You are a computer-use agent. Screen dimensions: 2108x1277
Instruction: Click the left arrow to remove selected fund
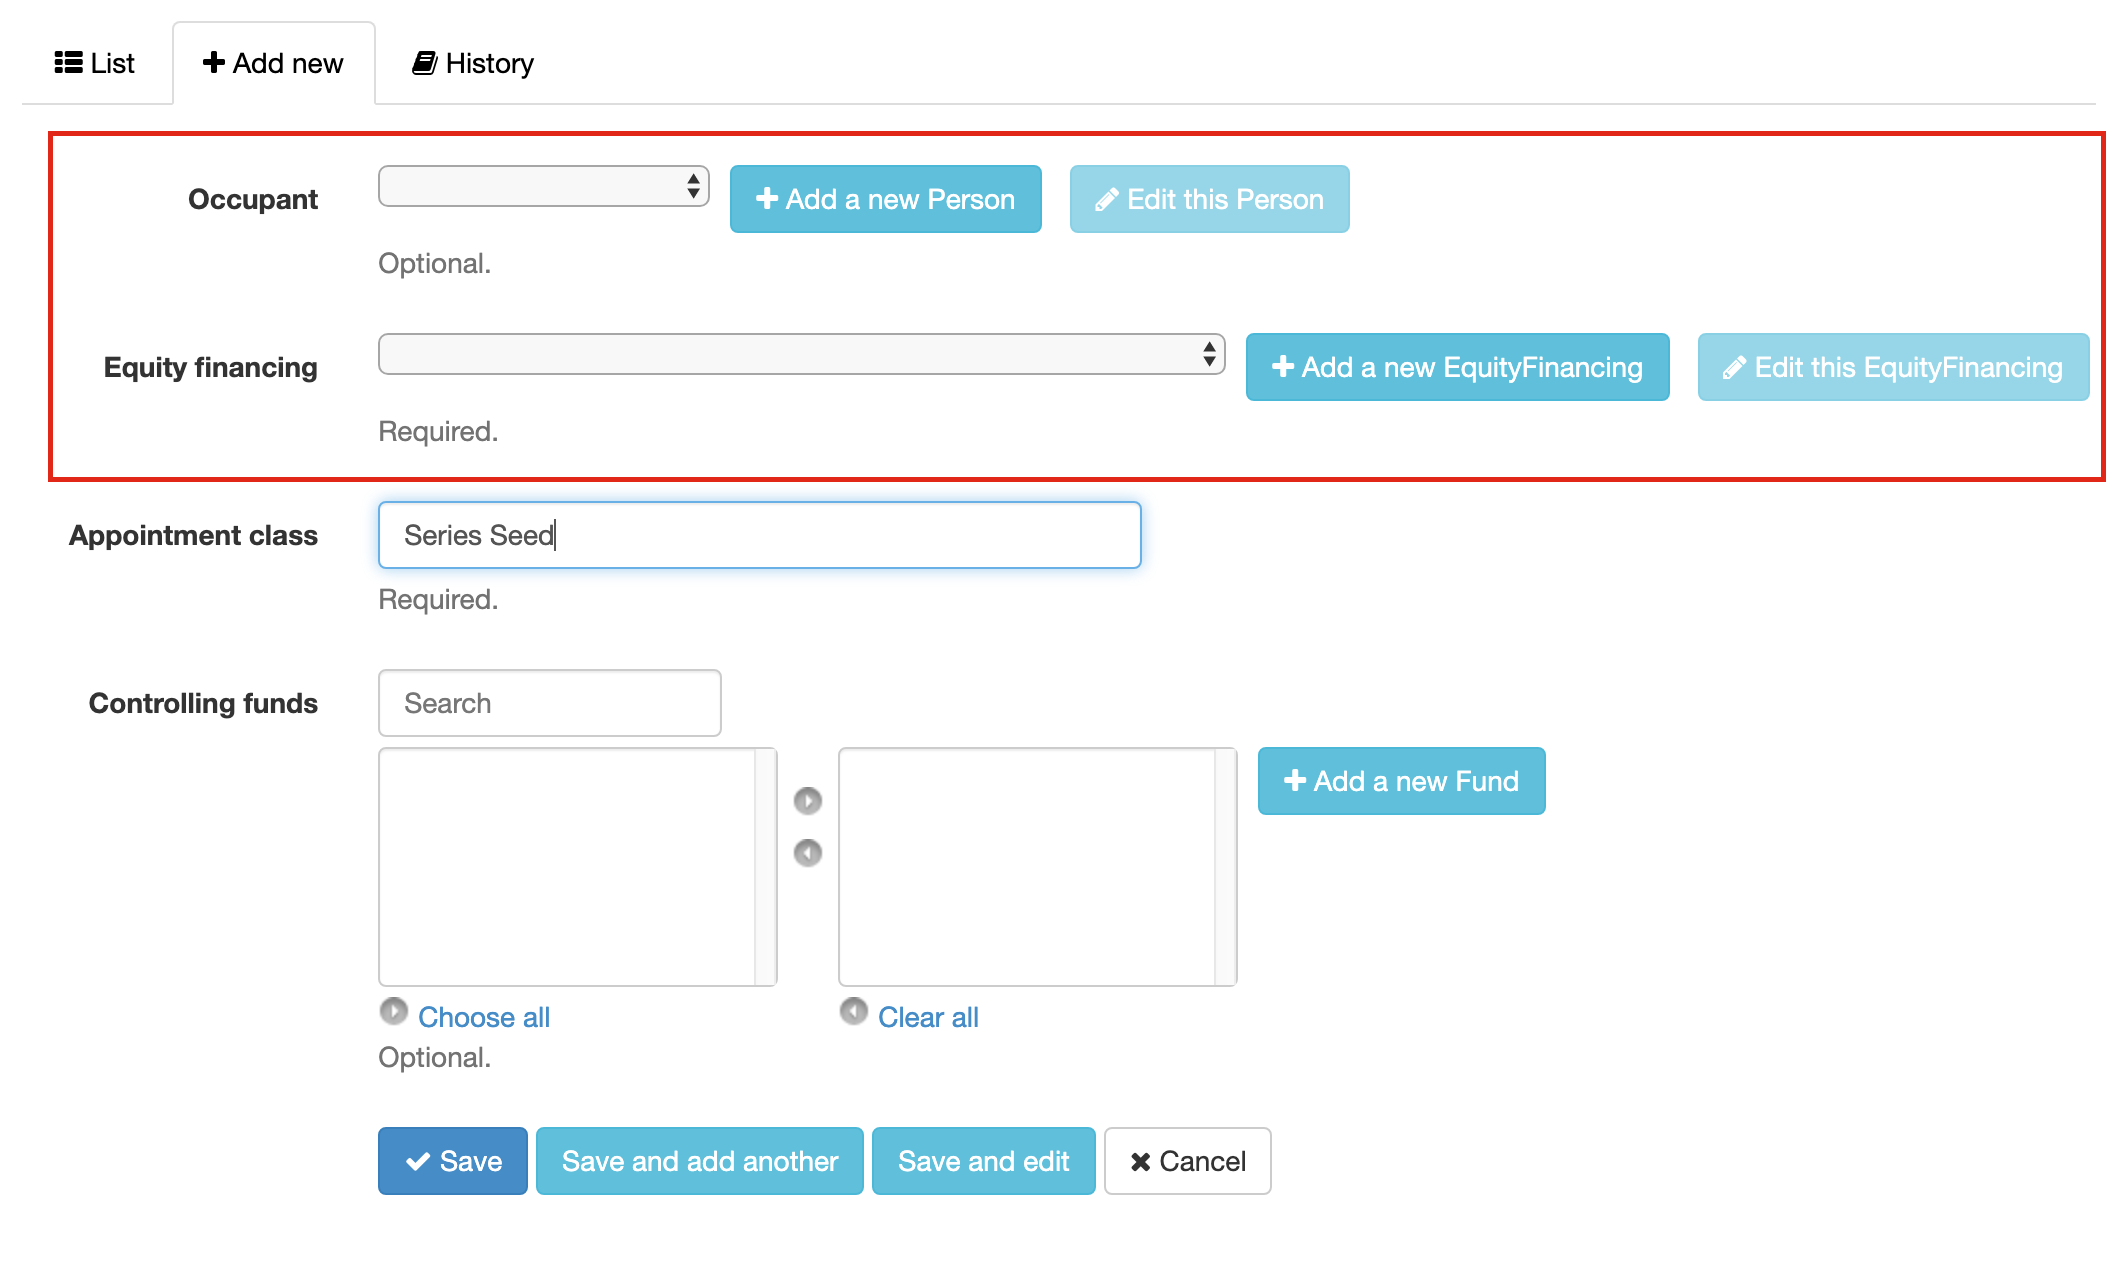807,853
